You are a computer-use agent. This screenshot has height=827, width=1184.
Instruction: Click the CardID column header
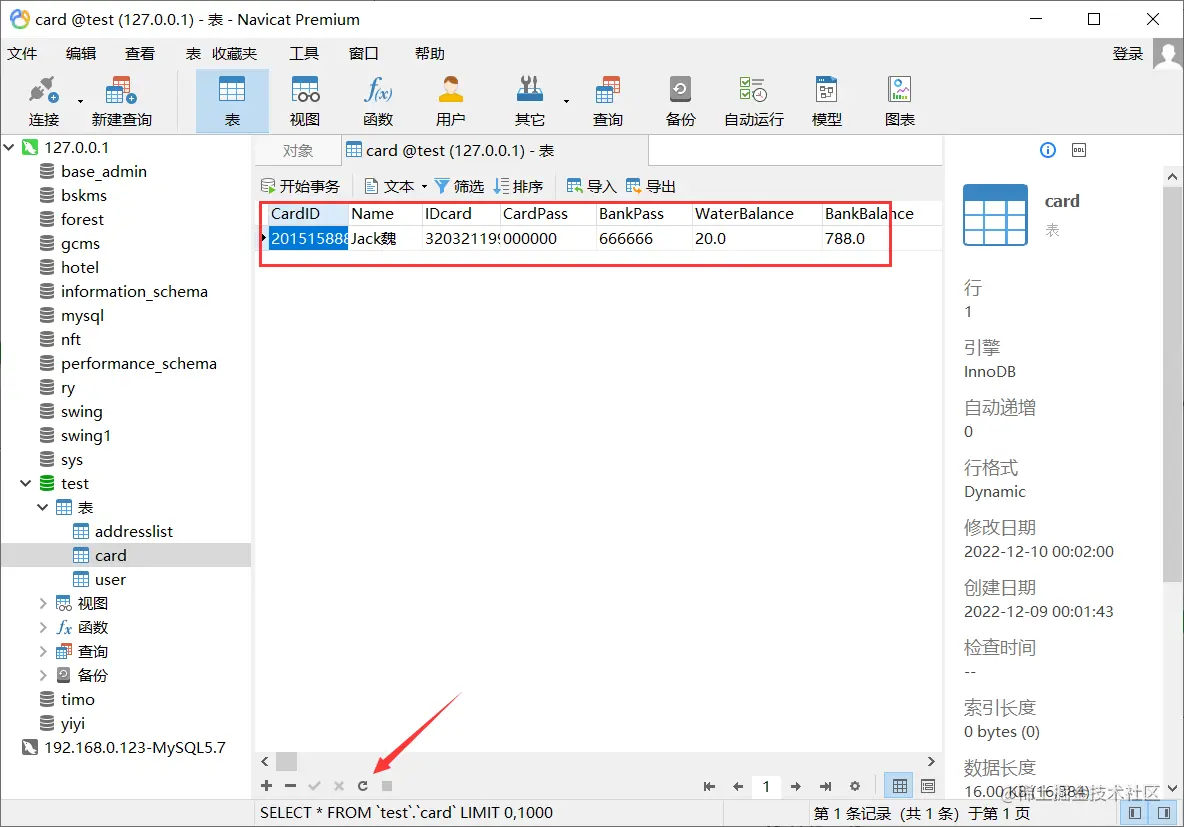(x=308, y=214)
